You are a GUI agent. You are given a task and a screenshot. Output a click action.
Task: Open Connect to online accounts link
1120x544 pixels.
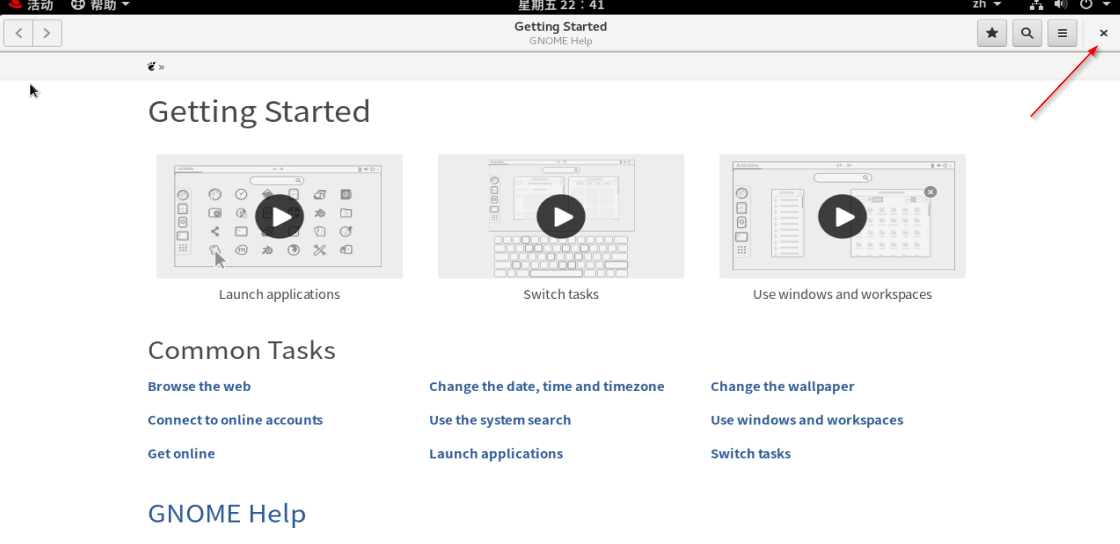[x=235, y=420]
